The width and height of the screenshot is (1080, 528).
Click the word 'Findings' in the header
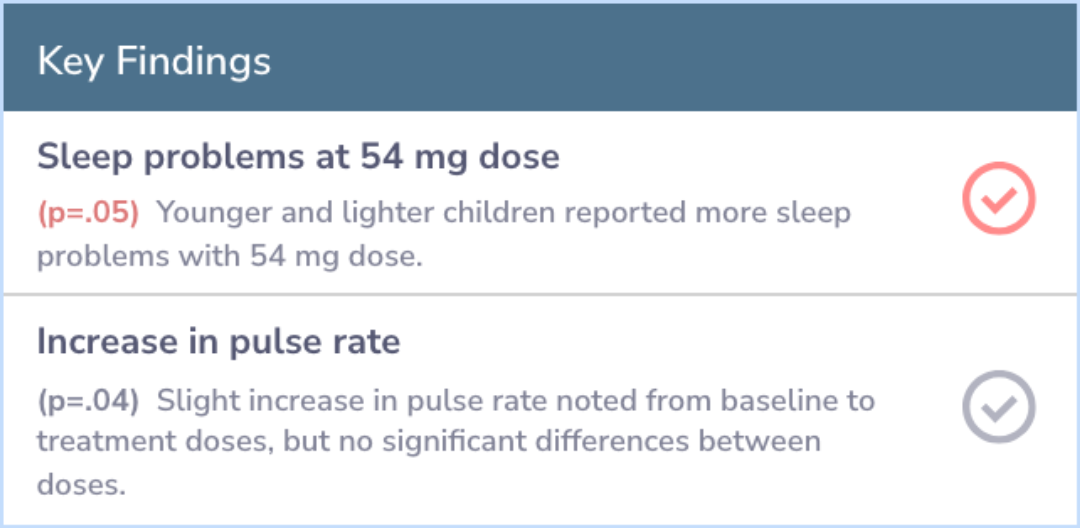(194, 61)
